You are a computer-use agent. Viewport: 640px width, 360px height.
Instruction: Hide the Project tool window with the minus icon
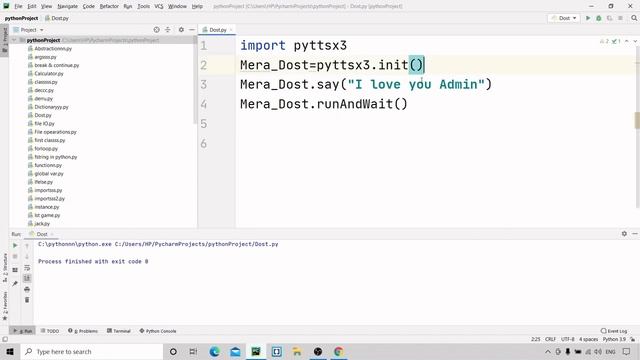pyautogui.click(x=191, y=30)
